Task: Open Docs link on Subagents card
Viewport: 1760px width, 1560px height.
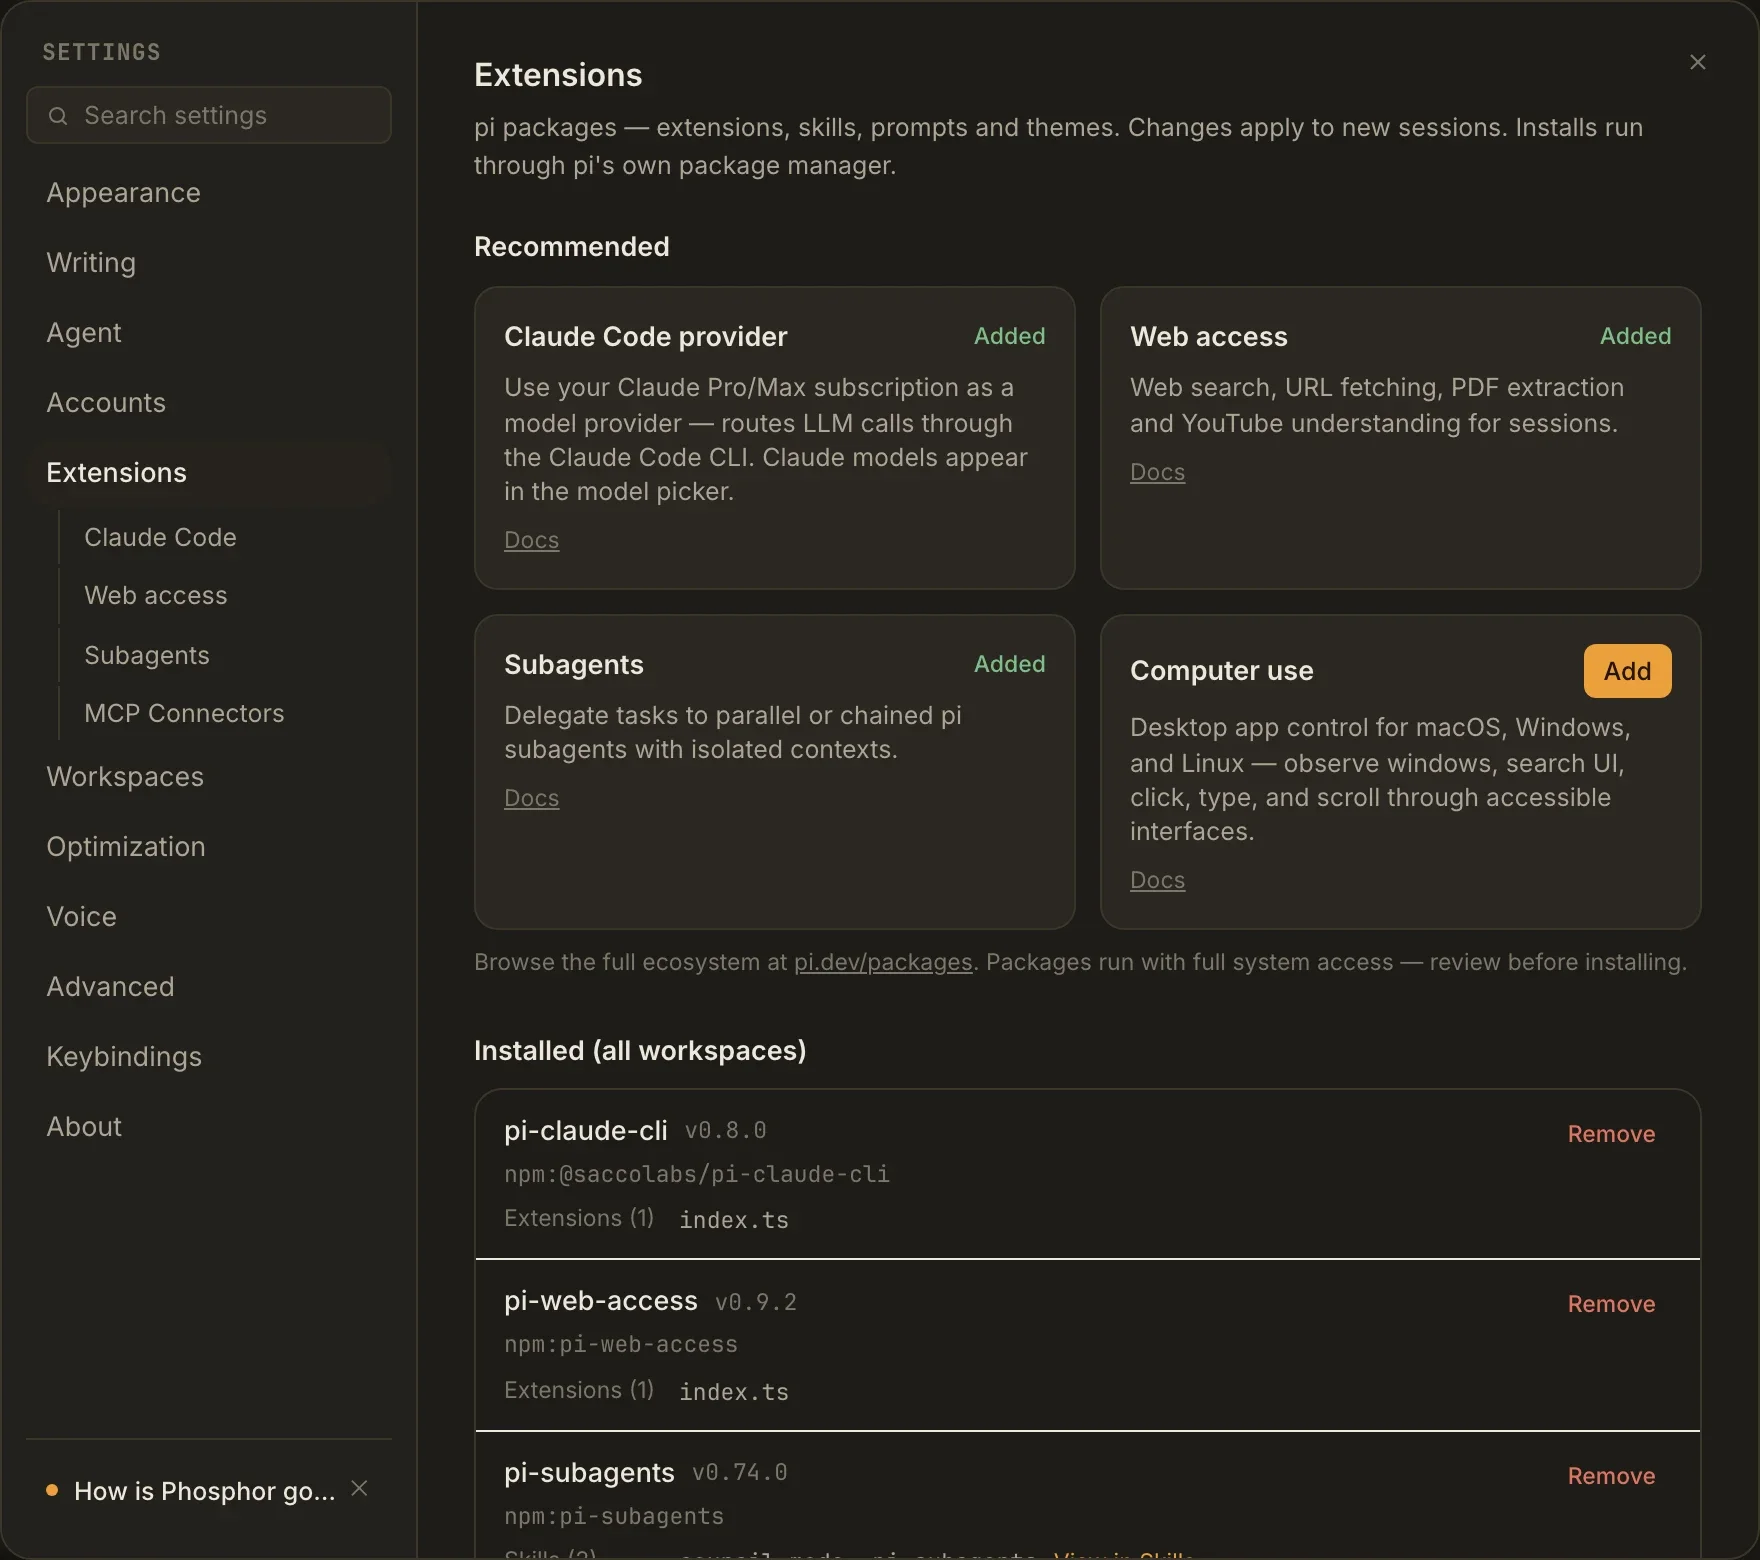Action: tap(531, 798)
